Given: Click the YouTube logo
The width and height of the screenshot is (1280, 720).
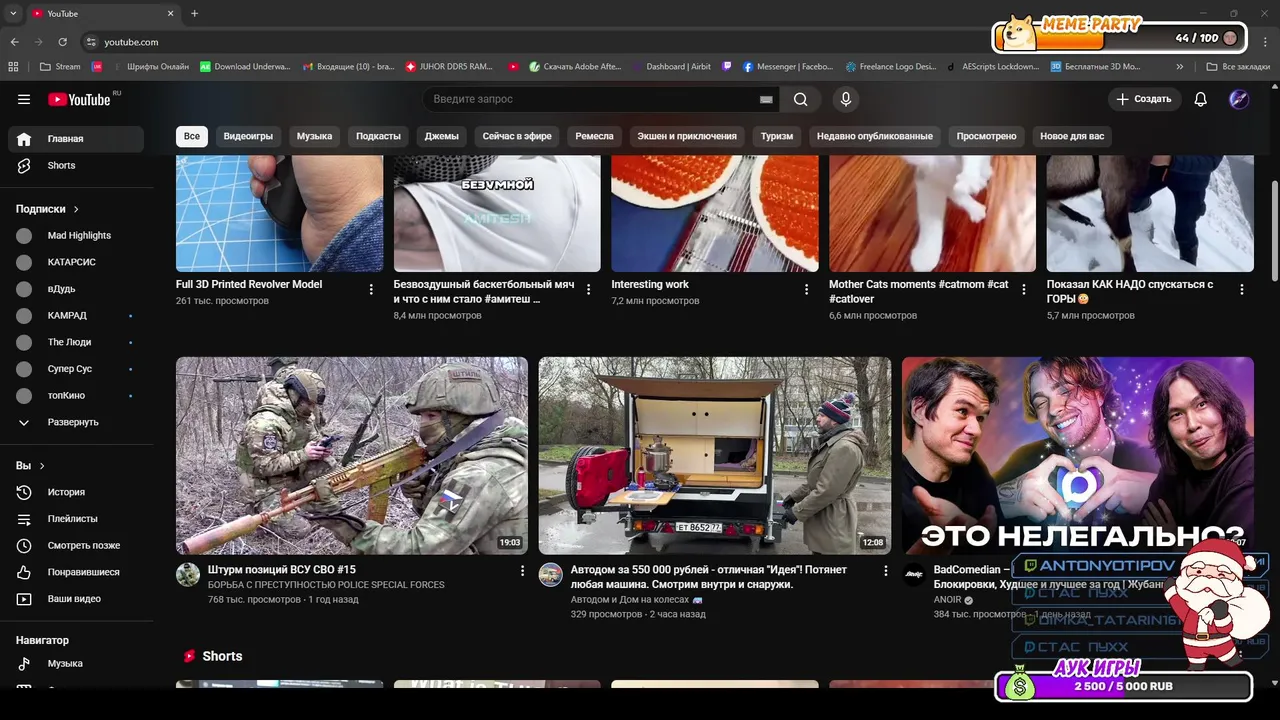Looking at the screenshot, I should [x=80, y=99].
